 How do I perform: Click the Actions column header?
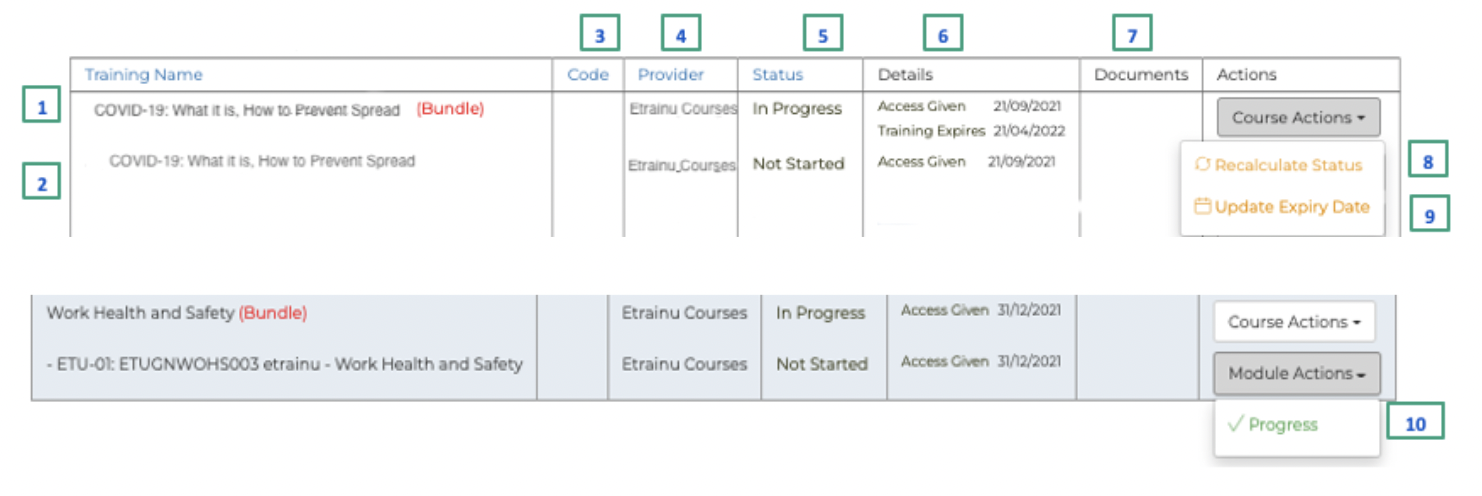tap(1246, 75)
